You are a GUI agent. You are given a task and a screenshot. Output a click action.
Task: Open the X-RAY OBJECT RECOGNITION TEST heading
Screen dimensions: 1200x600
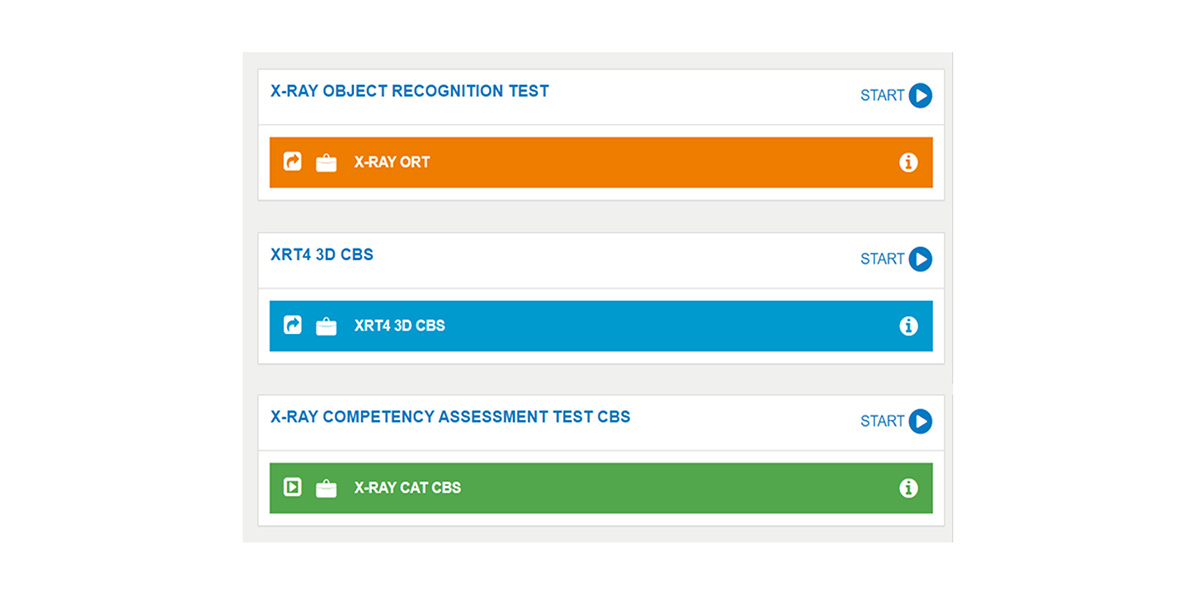[409, 91]
